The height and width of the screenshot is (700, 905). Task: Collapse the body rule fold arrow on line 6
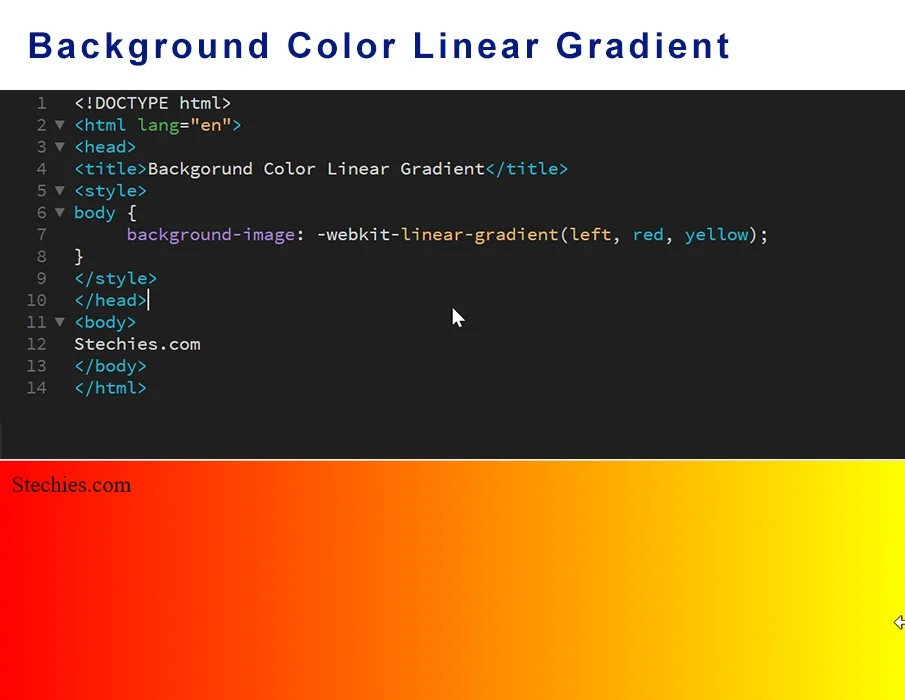(59, 212)
